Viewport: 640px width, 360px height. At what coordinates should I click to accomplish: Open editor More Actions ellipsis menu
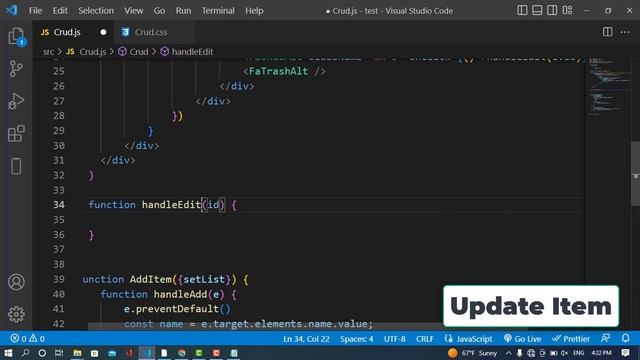[x=625, y=32]
